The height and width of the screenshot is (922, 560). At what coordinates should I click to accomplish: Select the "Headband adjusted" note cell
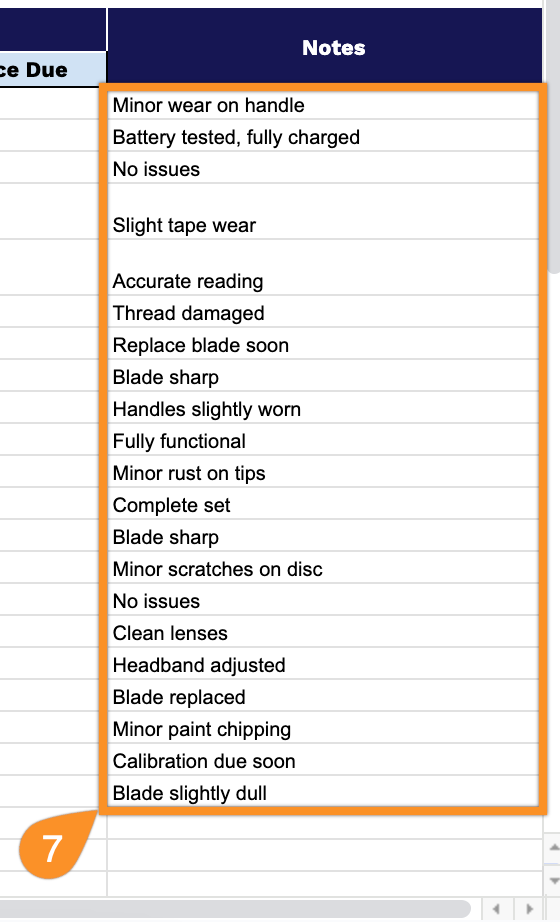point(323,664)
